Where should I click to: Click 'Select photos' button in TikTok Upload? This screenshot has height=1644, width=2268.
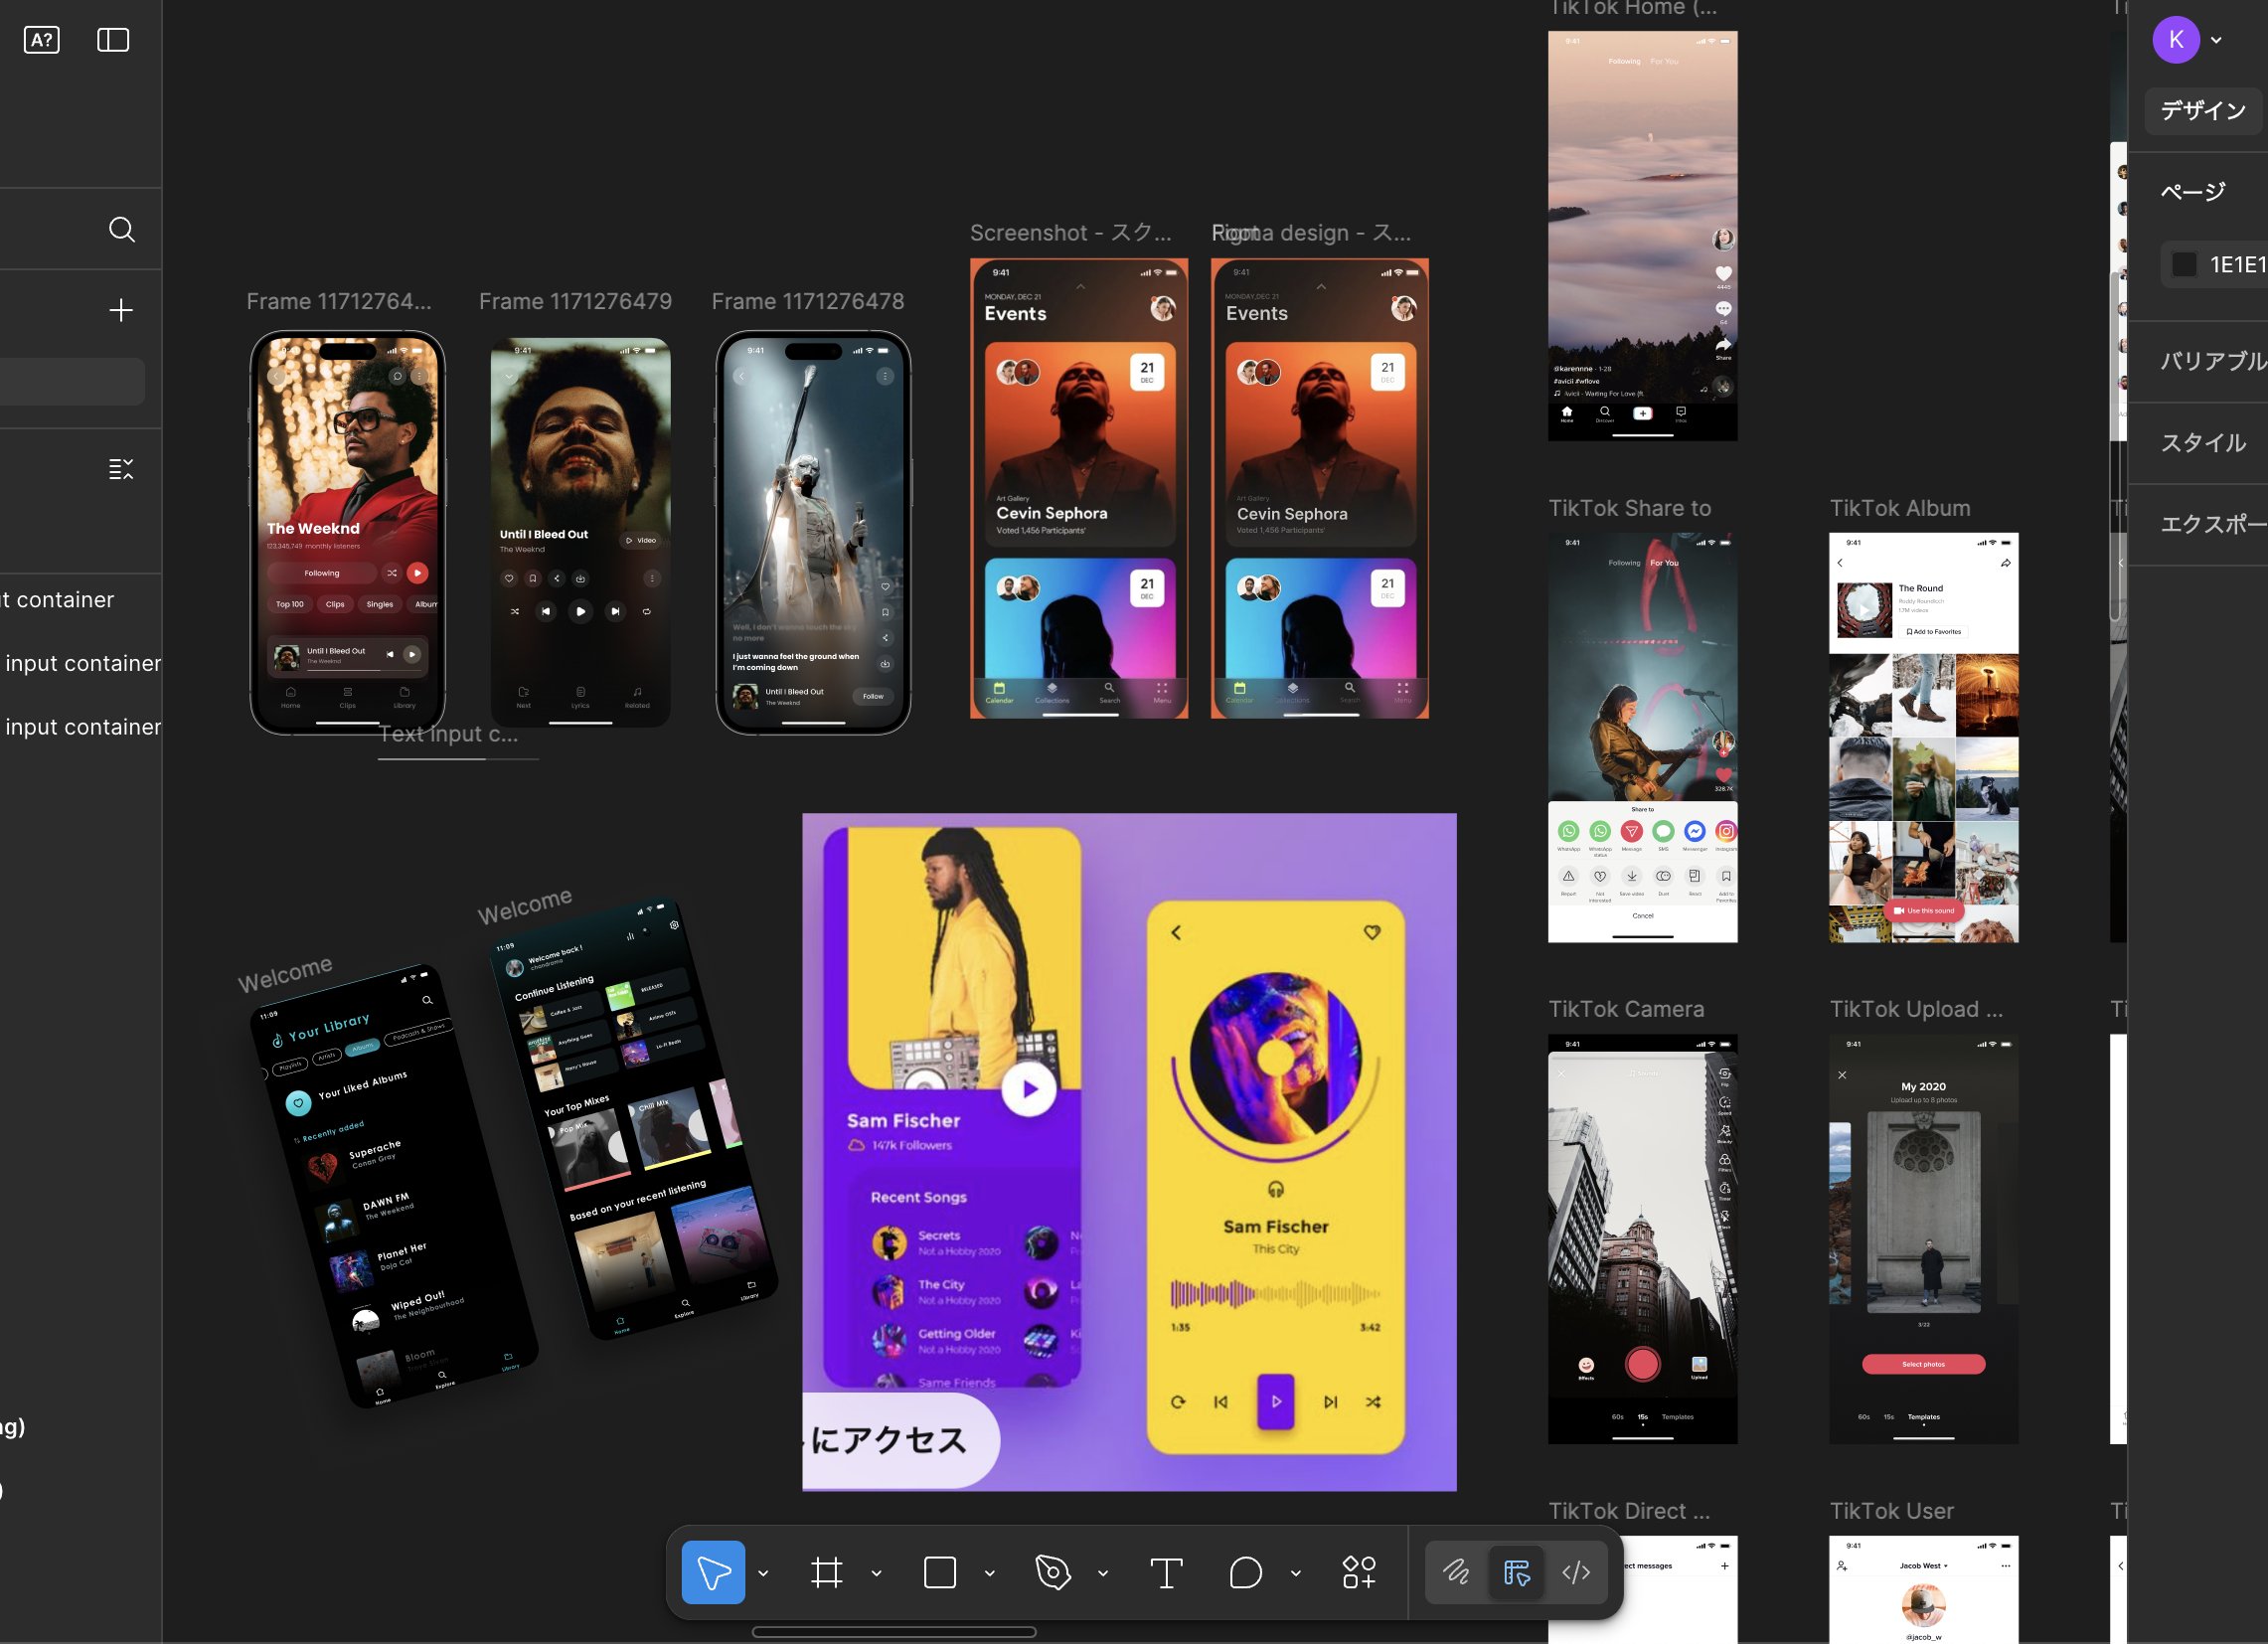pos(1923,1364)
